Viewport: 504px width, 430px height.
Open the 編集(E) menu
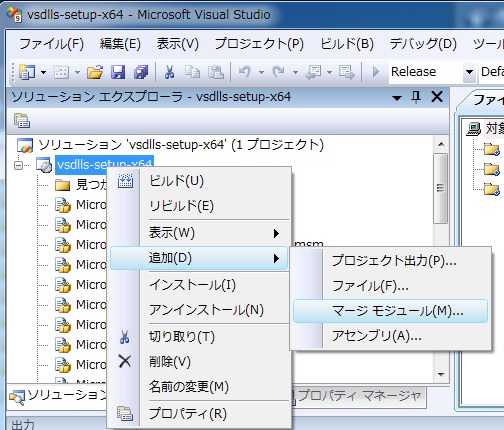point(120,44)
